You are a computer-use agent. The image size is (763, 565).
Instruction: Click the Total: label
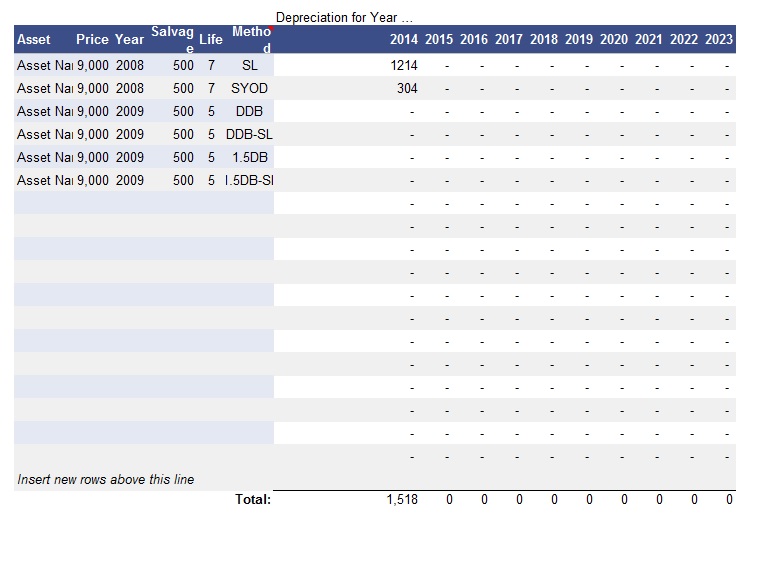coord(253,499)
